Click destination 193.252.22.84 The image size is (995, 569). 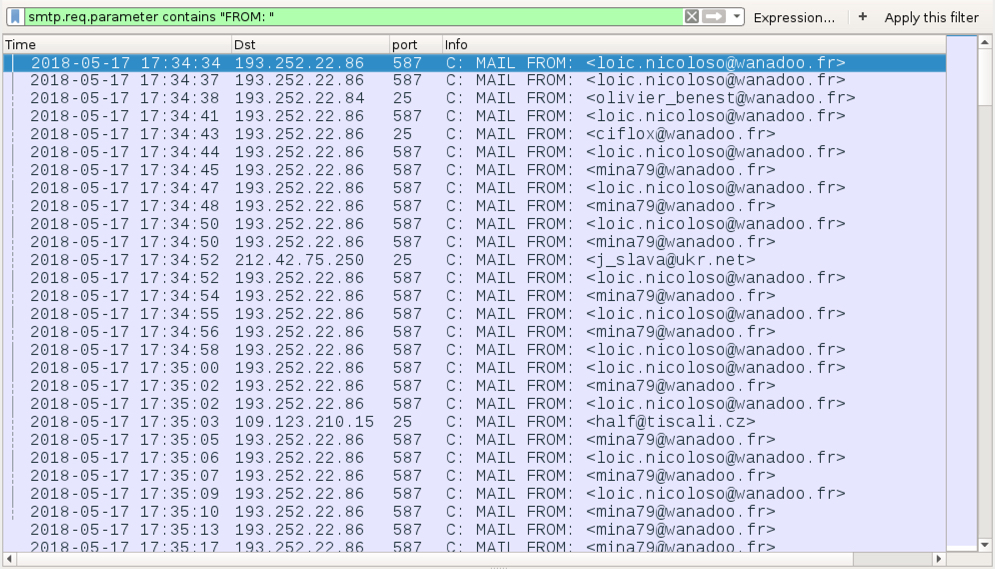pos(300,98)
